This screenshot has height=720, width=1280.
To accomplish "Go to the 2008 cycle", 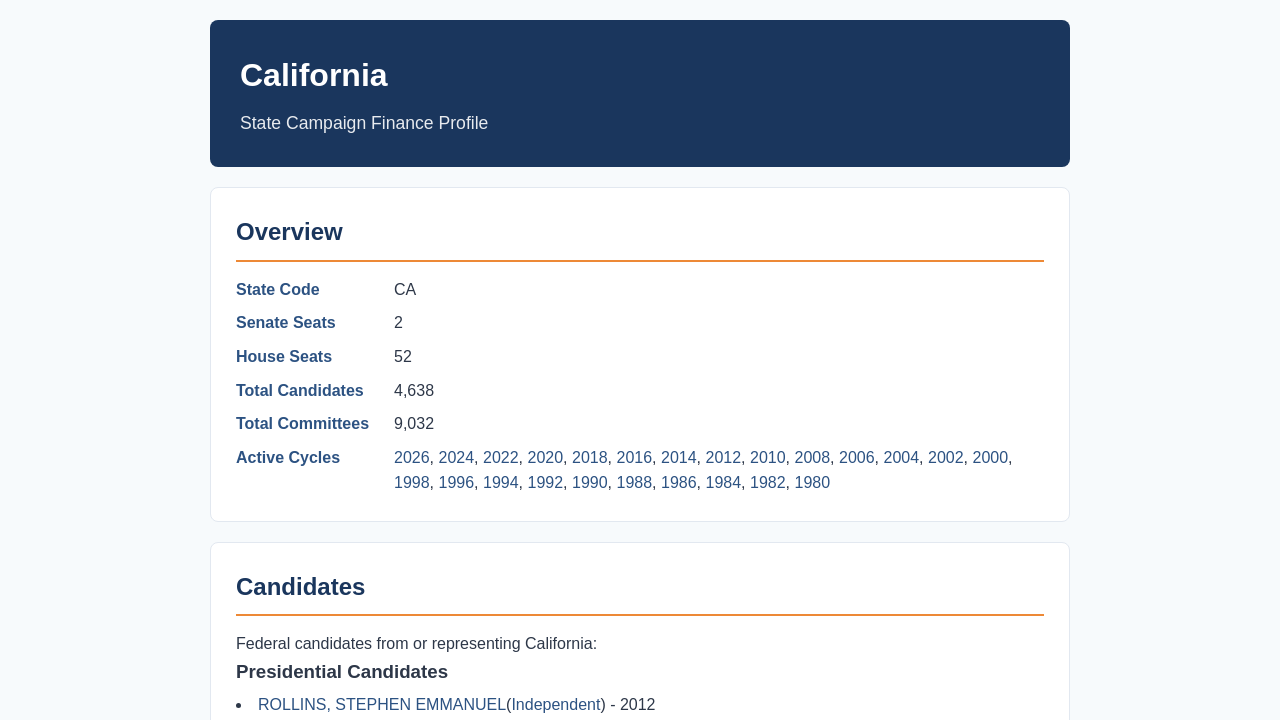I will click(x=812, y=458).
